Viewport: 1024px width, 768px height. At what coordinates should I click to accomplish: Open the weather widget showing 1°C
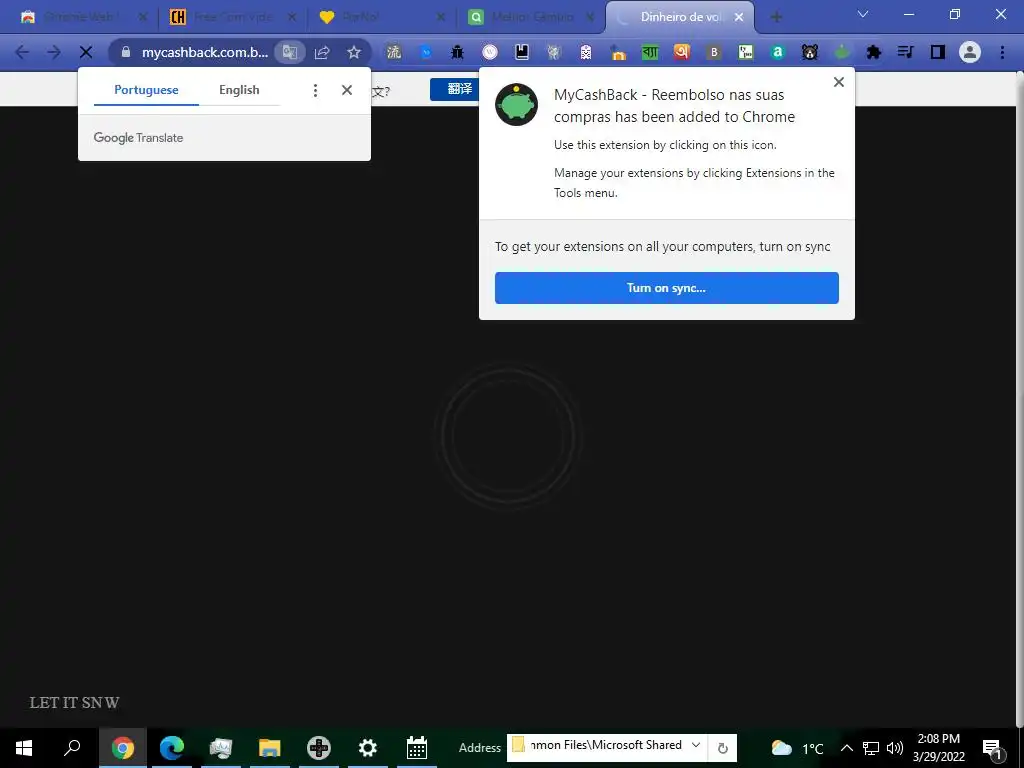[x=797, y=748]
